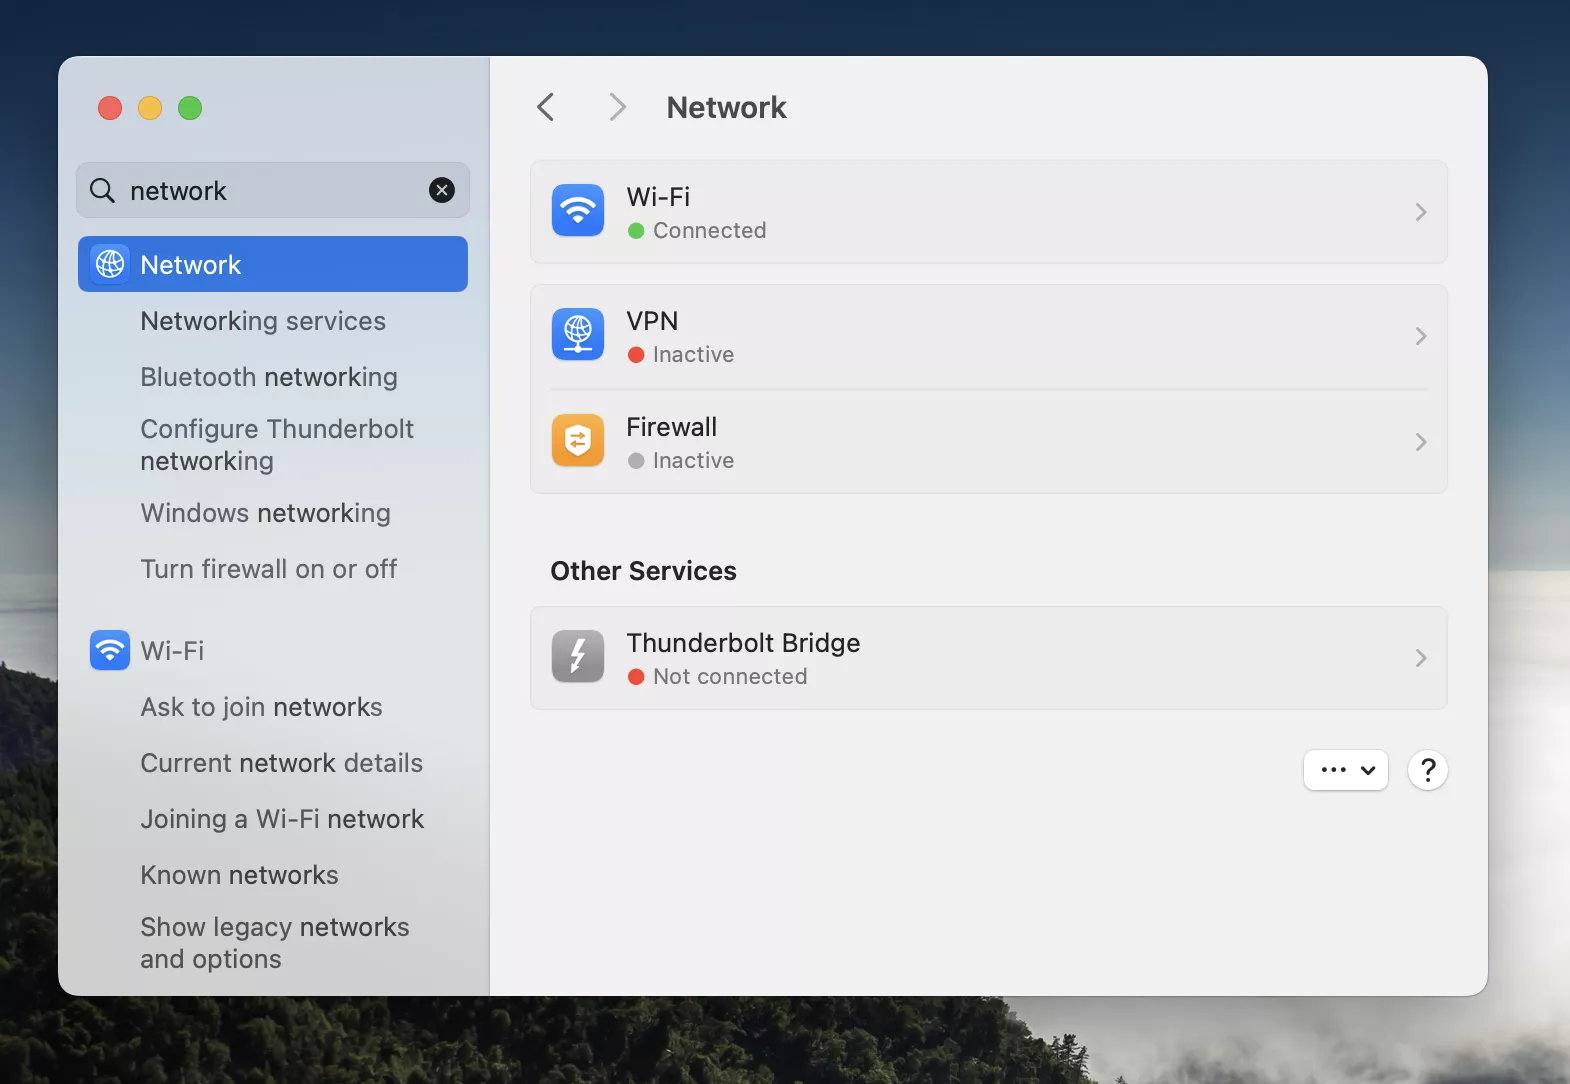Image resolution: width=1570 pixels, height=1084 pixels.
Task: Click the orange Firewall shield icon
Action: point(578,441)
